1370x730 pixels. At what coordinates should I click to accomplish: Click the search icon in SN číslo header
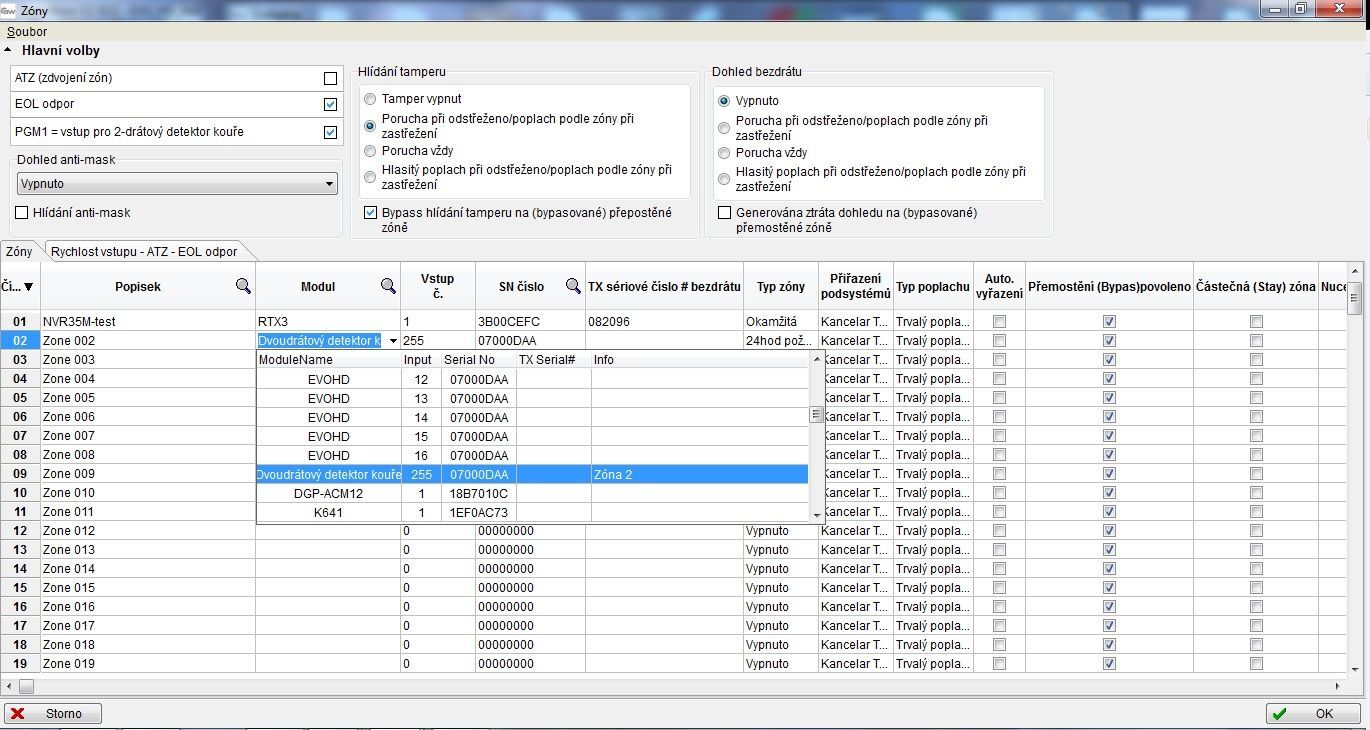pyautogui.click(x=573, y=286)
